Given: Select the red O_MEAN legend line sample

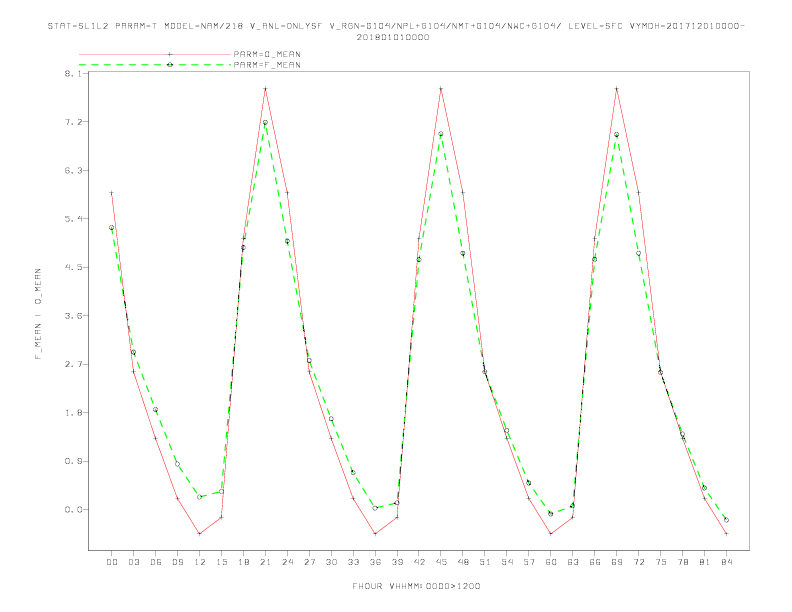Looking at the screenshot, I should (x=155, y=54).
